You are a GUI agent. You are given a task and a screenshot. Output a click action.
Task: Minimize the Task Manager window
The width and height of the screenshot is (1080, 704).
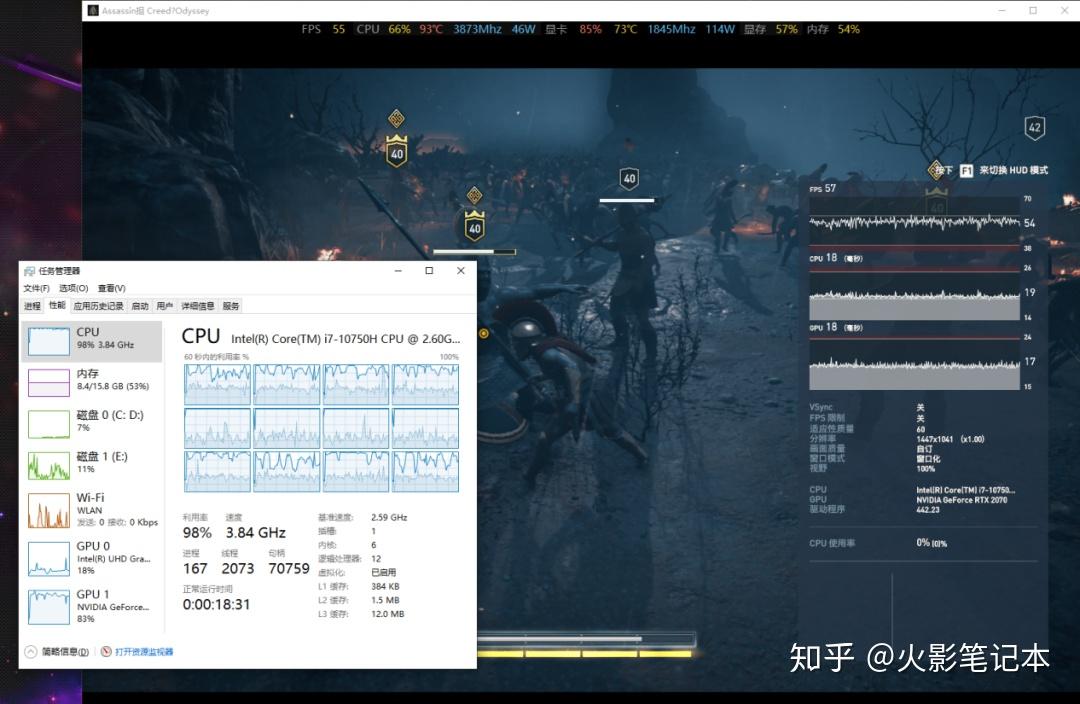point(398,271)
